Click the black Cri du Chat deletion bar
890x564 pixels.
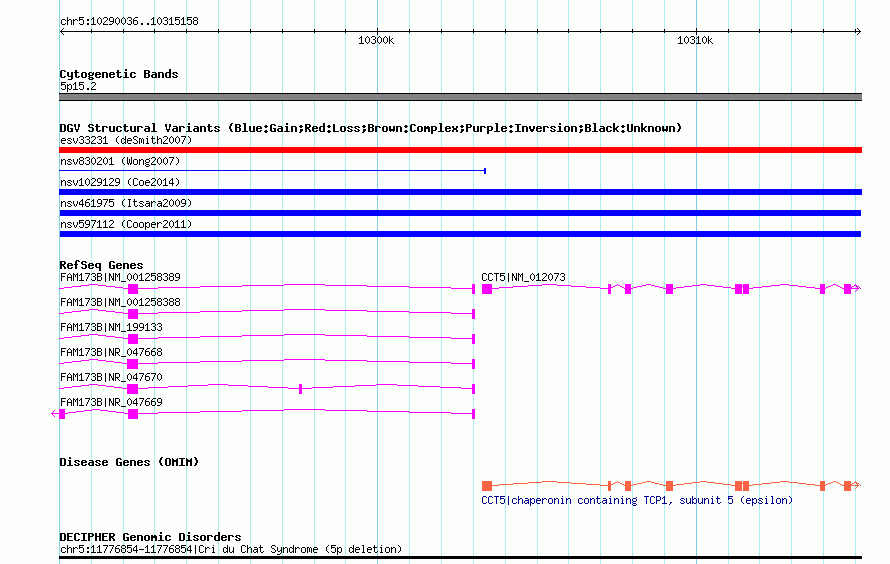[x=460, y=558]
